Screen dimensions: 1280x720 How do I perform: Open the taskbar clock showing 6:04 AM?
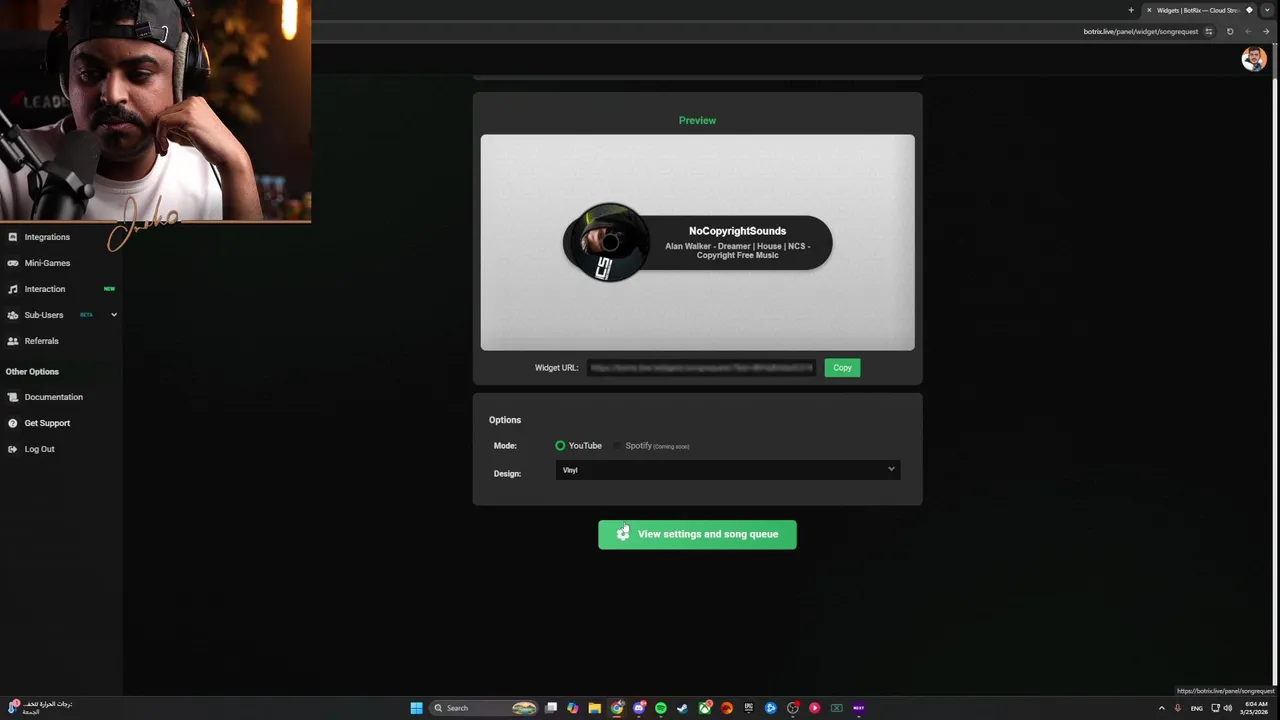coord(1255,708)
